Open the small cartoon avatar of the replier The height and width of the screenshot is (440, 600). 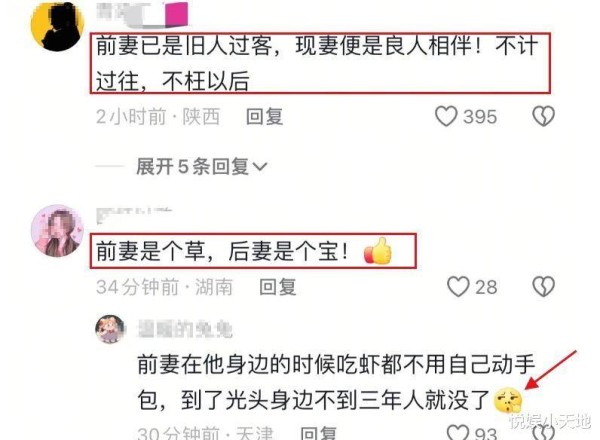[110, 329]
